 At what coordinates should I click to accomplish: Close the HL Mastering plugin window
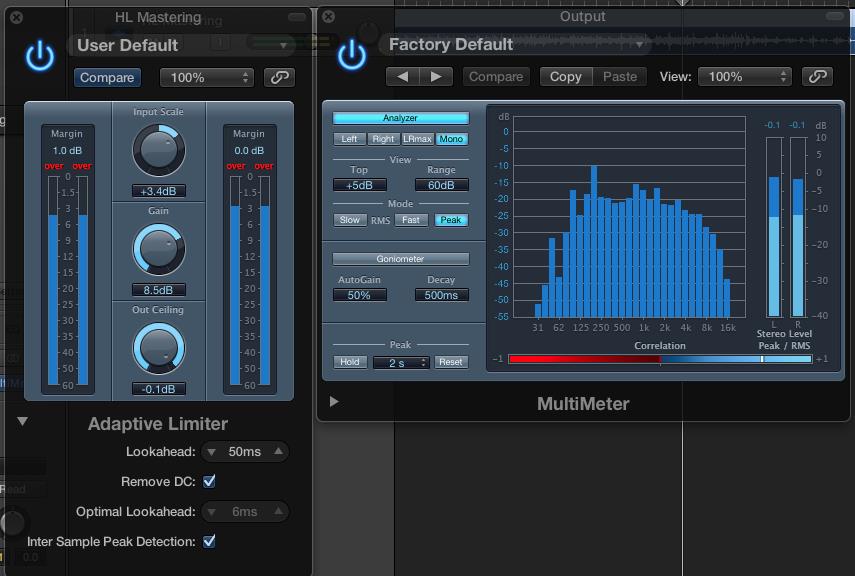(x=16, y=17)
